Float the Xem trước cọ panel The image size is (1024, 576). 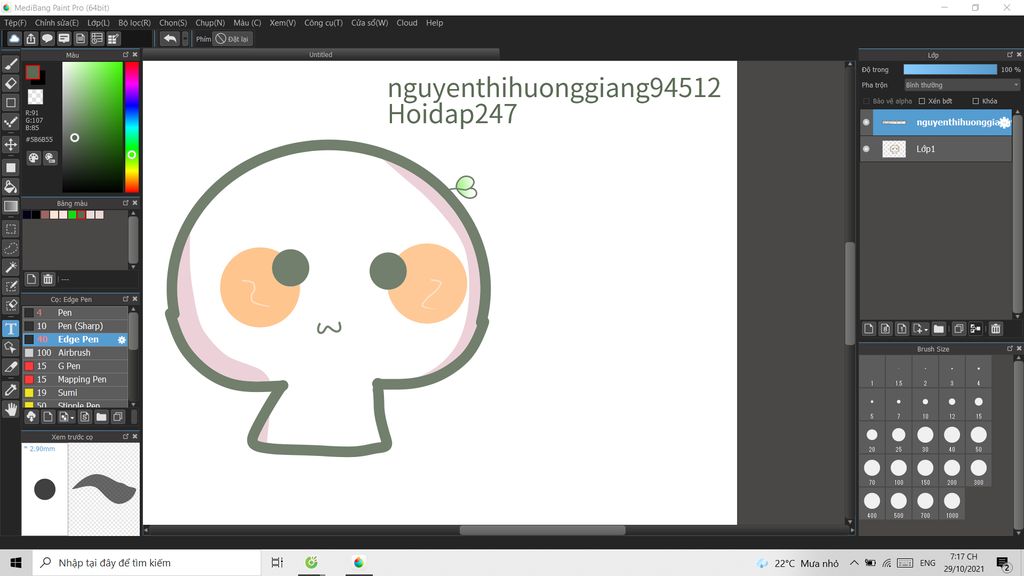pyautogui.click(x=125, y=436)
